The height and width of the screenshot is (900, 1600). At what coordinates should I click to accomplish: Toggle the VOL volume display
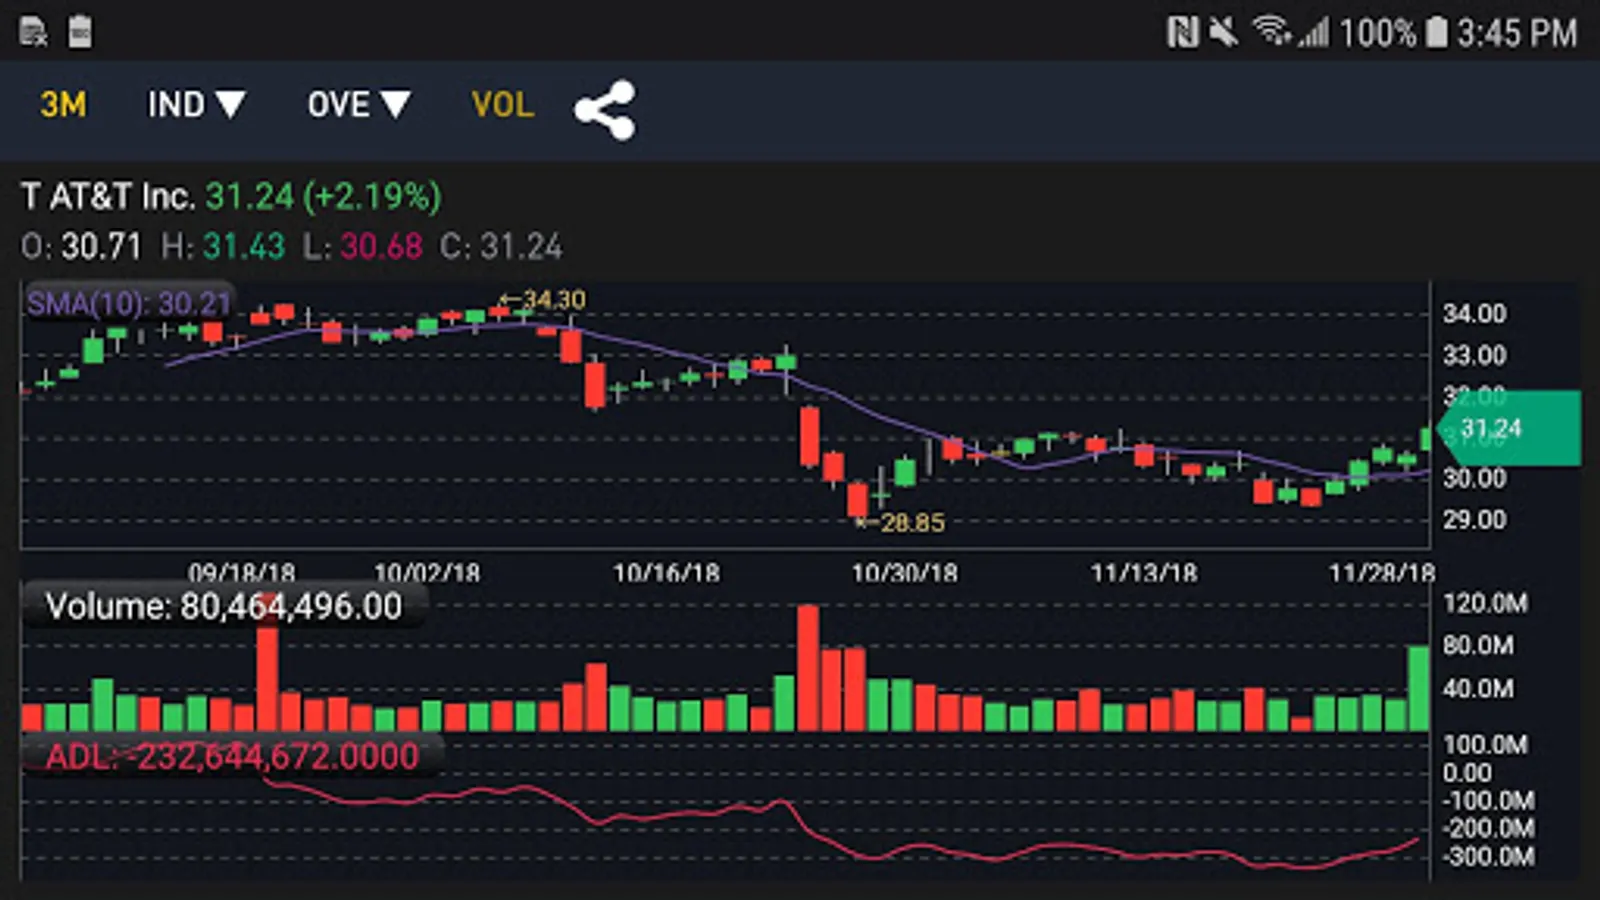click(502, 105)
